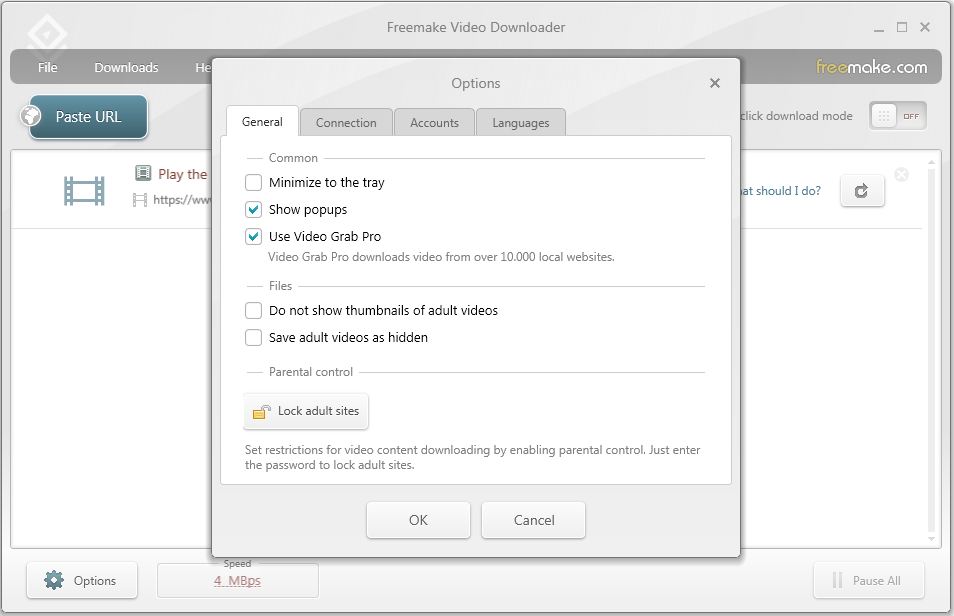Close the Freemake Video Downloader window
954x616 pixels.
pos(925,27)
